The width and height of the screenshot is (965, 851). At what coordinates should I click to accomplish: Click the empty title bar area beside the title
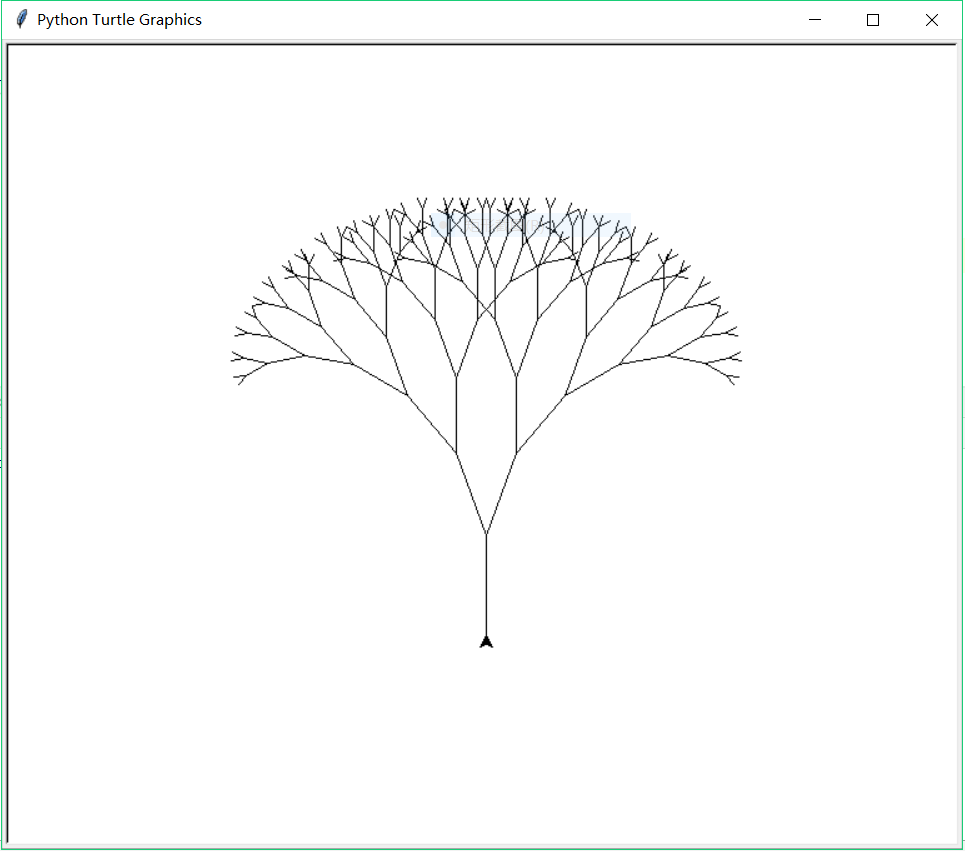(500, 20)
